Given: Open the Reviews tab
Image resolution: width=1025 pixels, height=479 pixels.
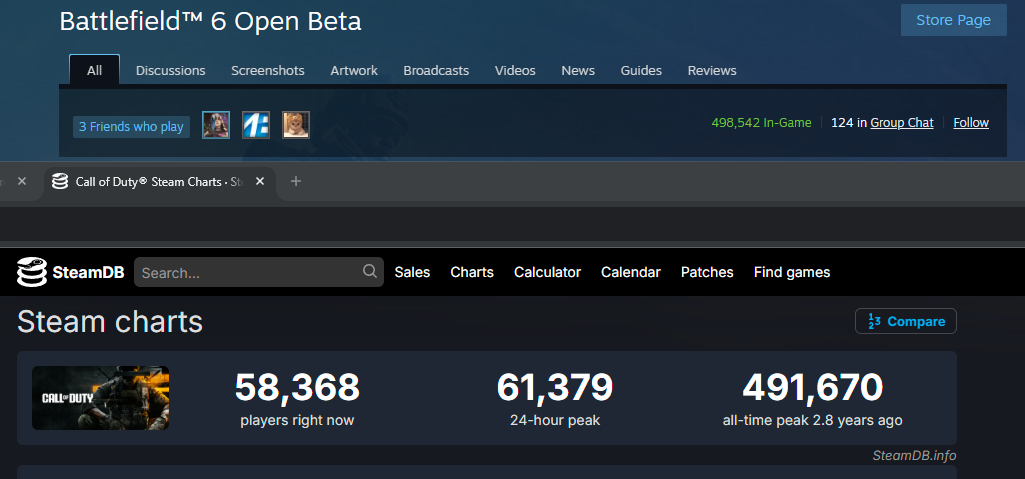Looking at the screenshot, I should pos(712,71).
